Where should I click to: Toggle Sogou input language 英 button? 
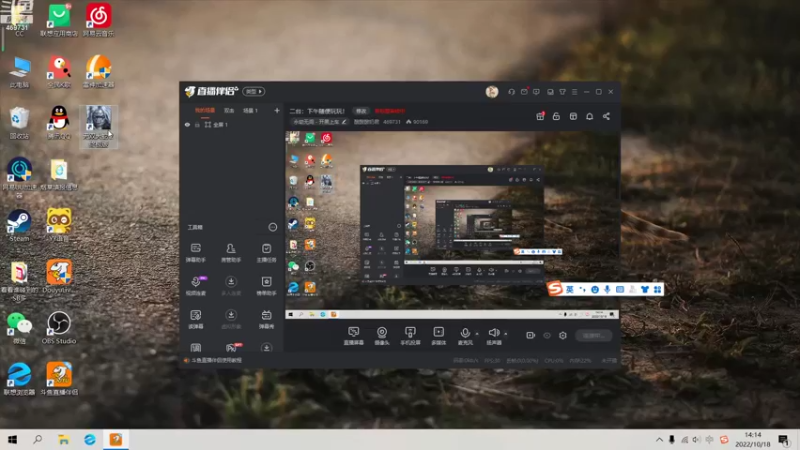point(569,289)
